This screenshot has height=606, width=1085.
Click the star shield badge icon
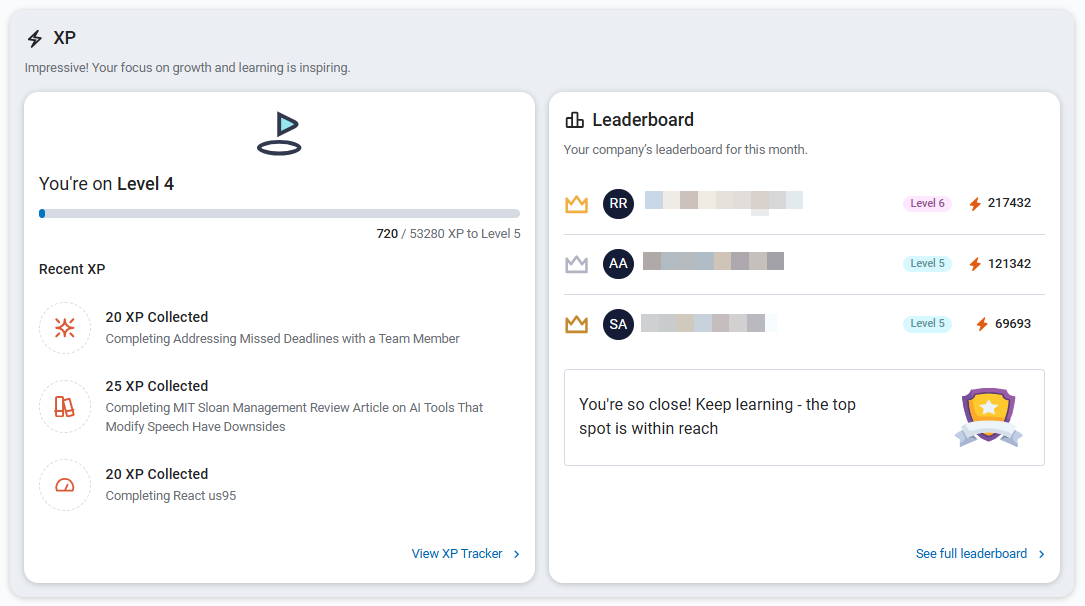pyautogui.click(x=987, y=416)
